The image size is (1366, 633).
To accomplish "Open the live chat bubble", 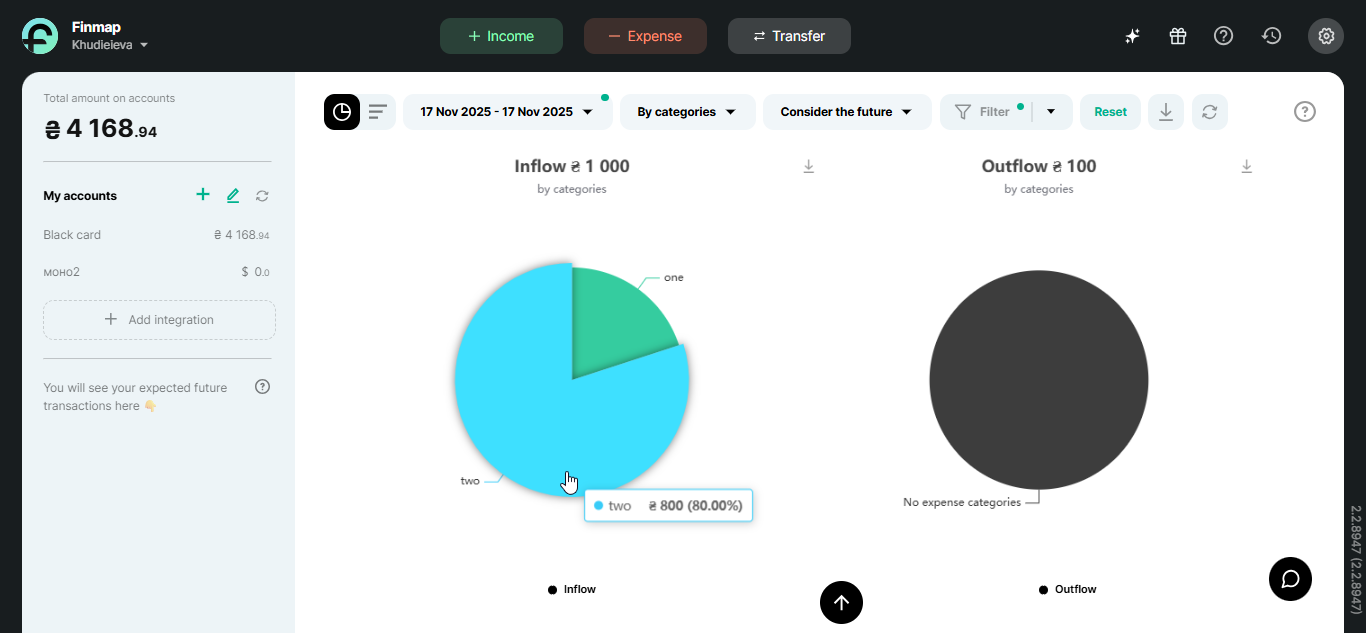I will click(1290, 579).
